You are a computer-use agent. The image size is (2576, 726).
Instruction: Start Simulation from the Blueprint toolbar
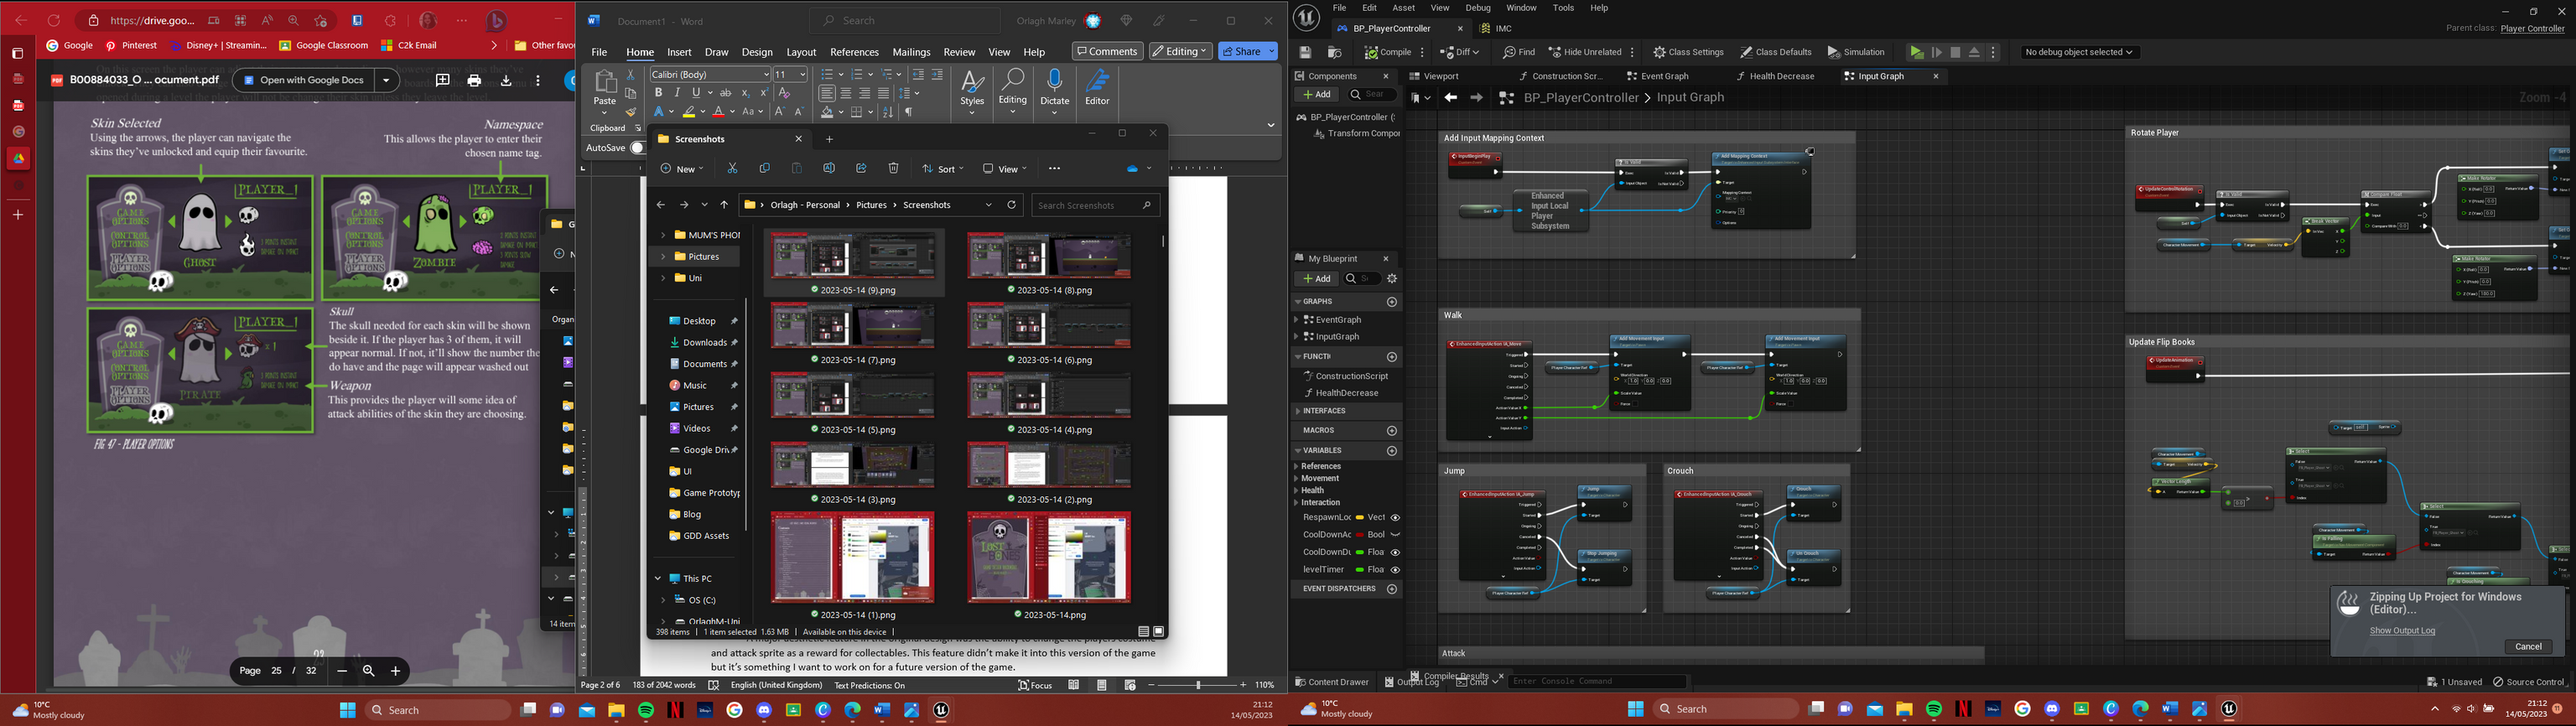(1856, 52)
